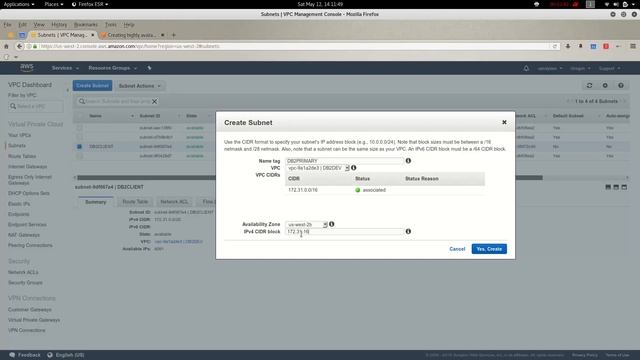Toggle checkbox of the first subnet row
Viewport: 640px width, 360px height.
click(x=79, y=128)
